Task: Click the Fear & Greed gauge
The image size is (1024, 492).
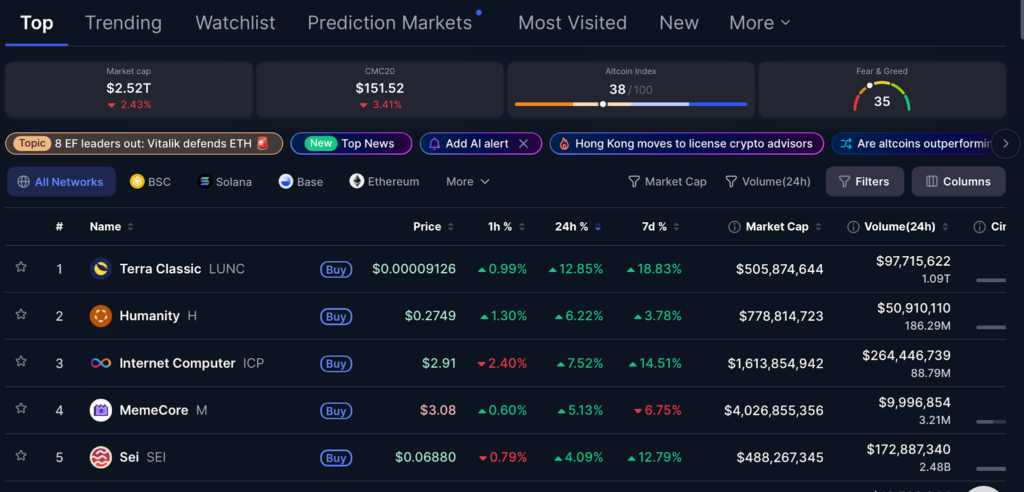Action: pyautogui.click(x=882, y=97)
